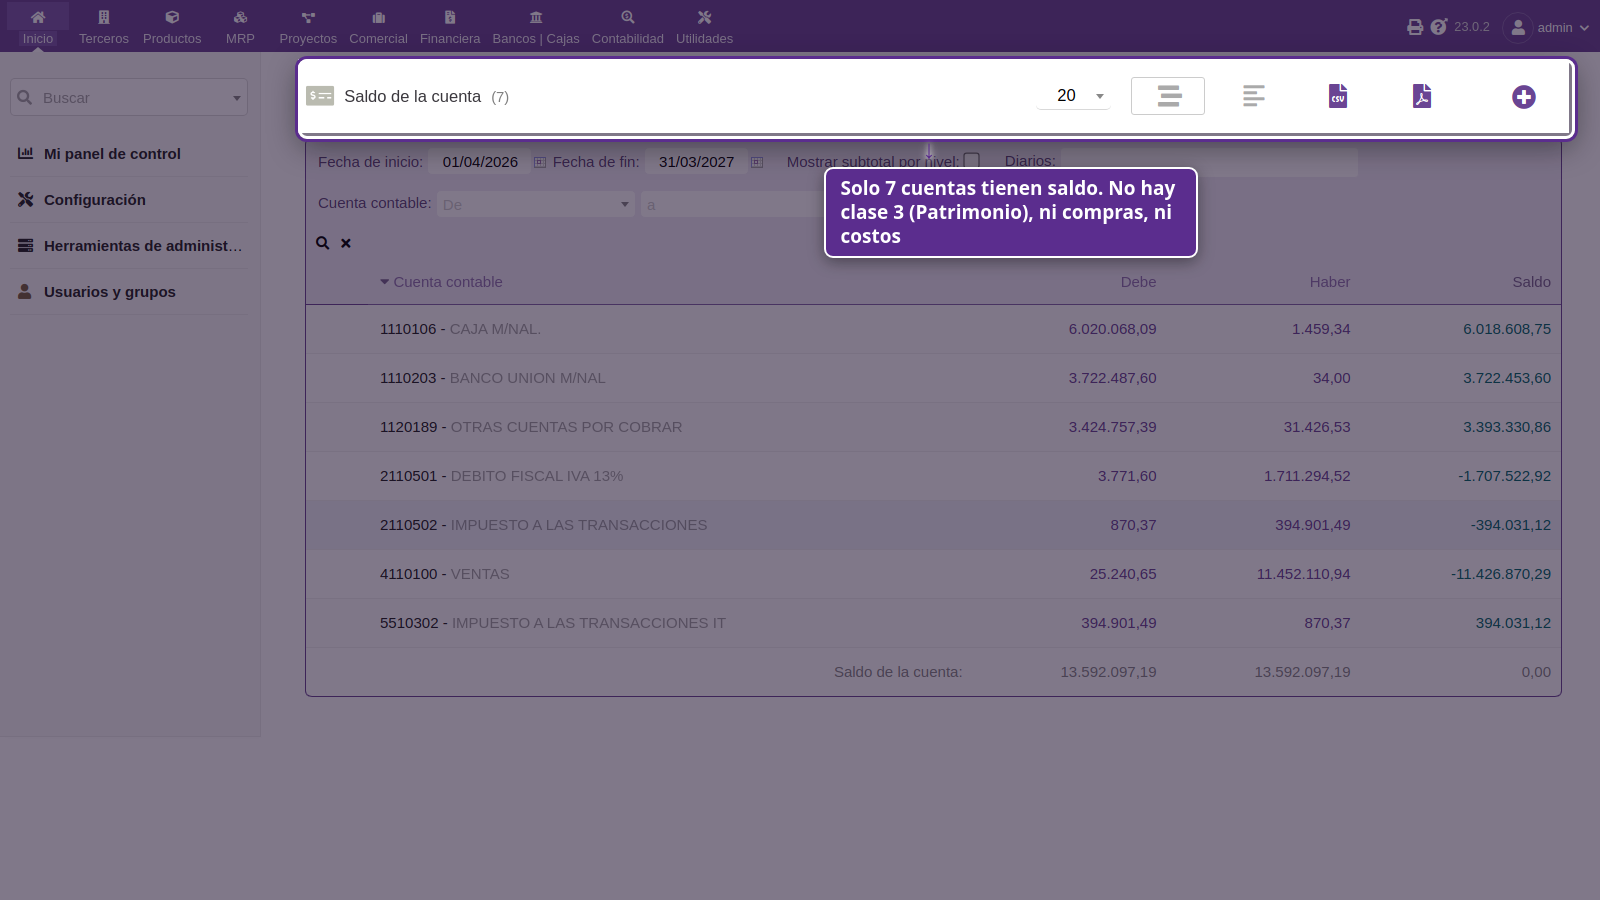Click the plus add icon
Image resolution: width=1600 pixels, height=900 pixels.
pyautogui.click(x=1524, y=97)
